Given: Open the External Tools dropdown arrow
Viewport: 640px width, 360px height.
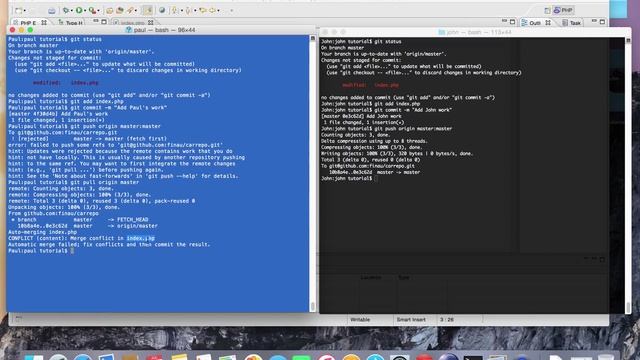Looking at the screenshot, I should click(x=98, y=10).
